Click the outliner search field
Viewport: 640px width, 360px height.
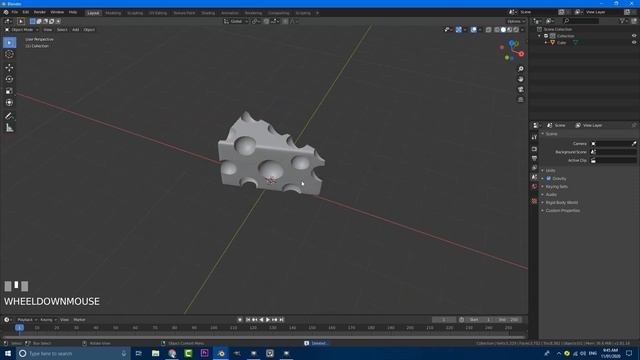point(581,21)
